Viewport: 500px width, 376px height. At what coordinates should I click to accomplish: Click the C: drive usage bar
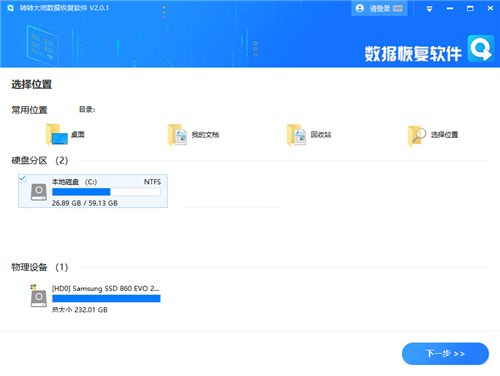pos(106,192)
